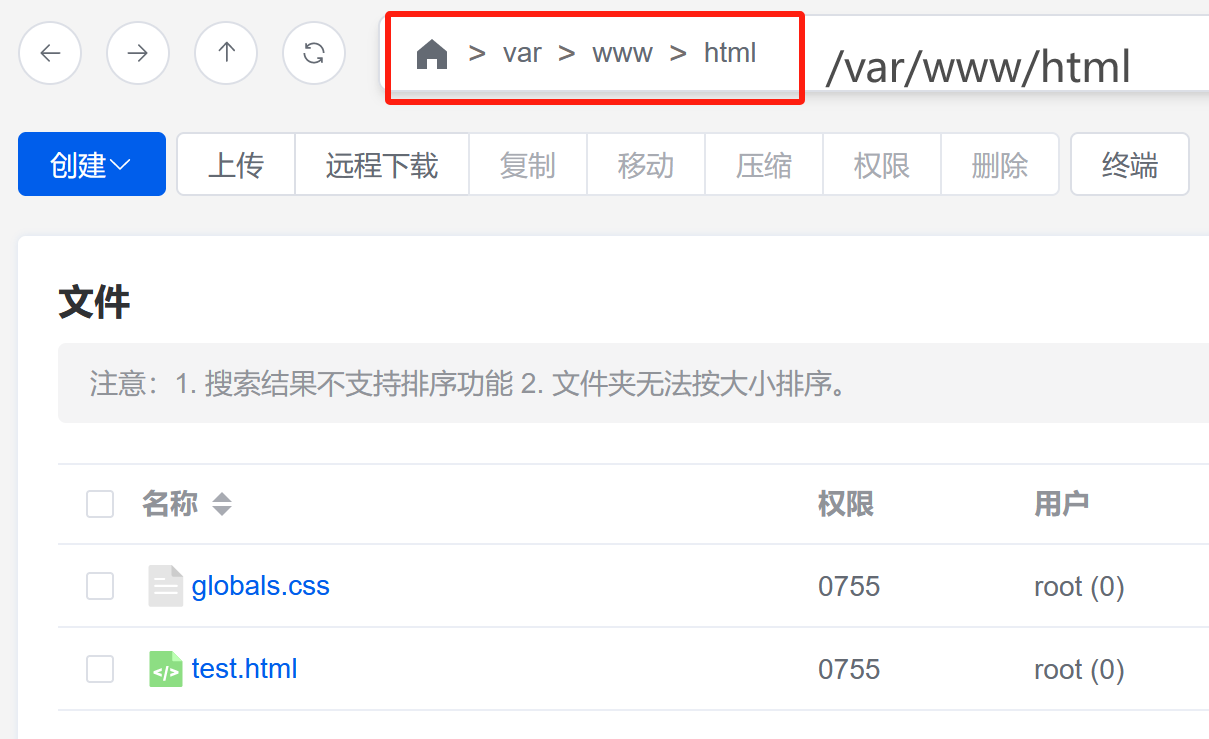
Task: Open the globals.css file link
Action: pos(261,586)
